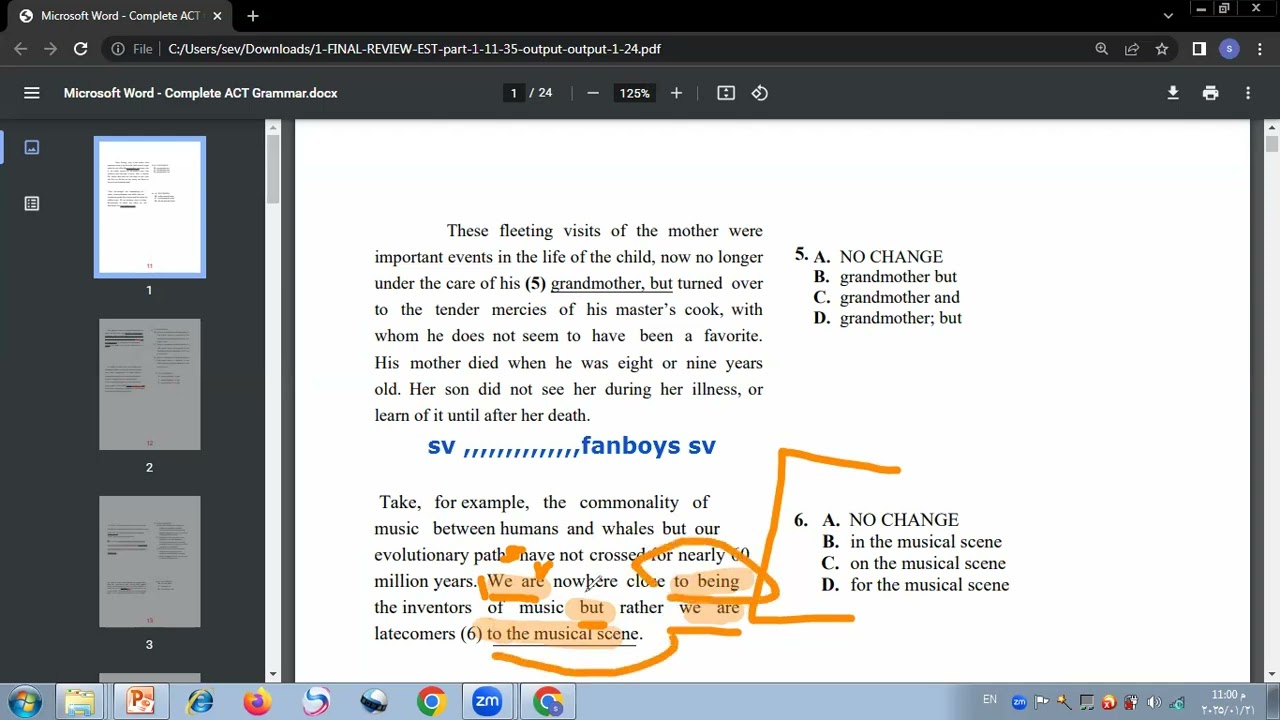Click answer text 'grandmother and'
Viewport: 1280px width, 720px height.
click(900, 297)
